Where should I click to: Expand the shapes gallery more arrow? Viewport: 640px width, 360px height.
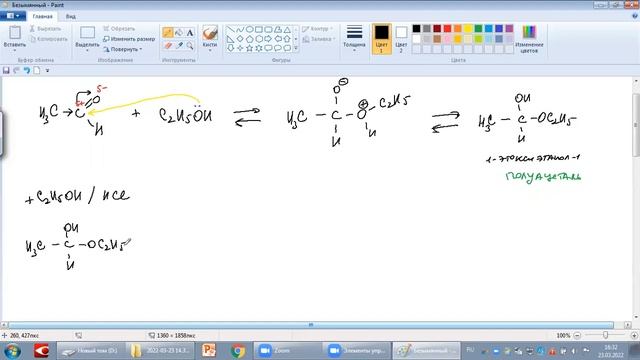click(x=296, y=49)
